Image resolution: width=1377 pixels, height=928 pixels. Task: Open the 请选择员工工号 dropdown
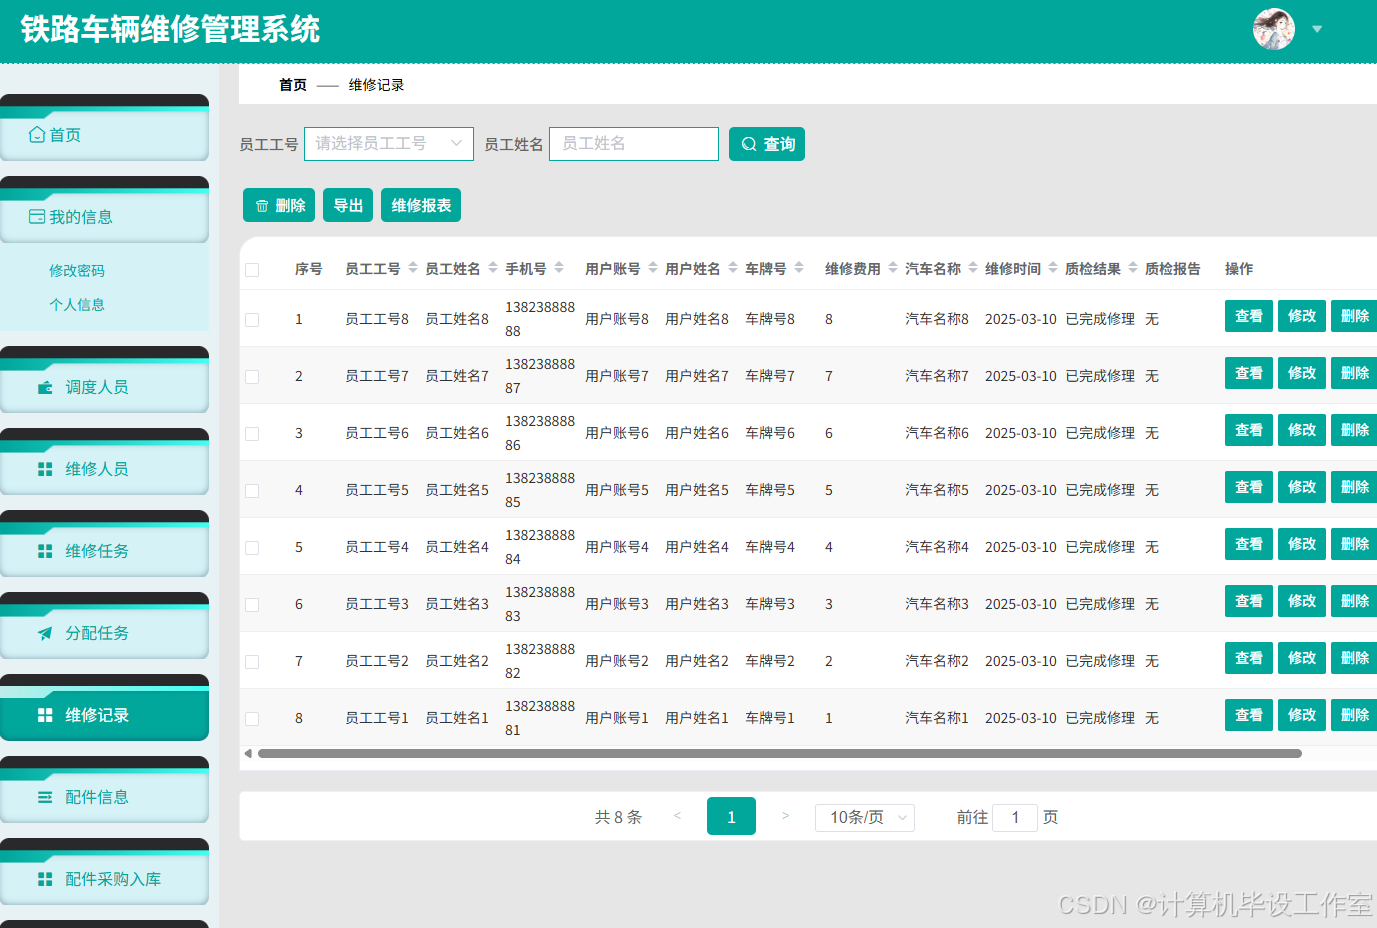pos(389,144)
